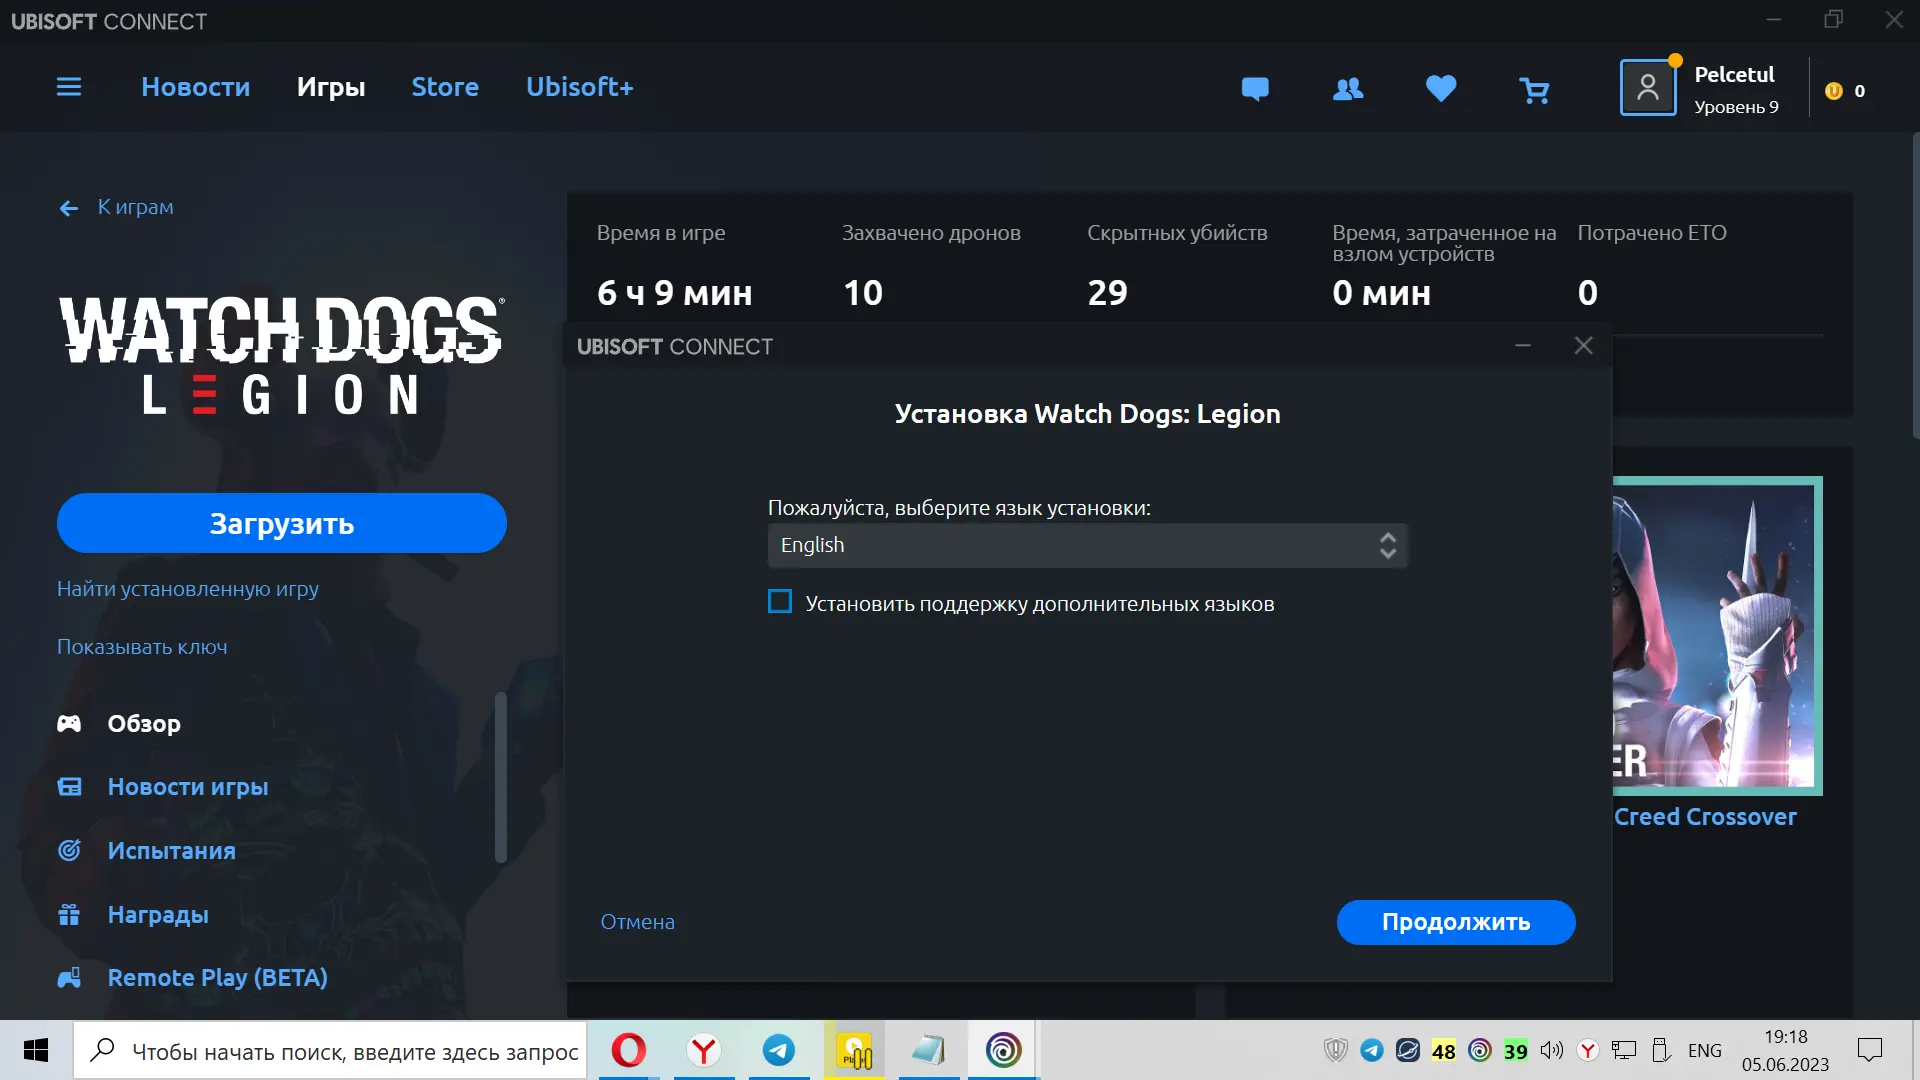The image size is (1920, 1080).
Task: Click the Продолжить button
Action: click(x=1456, y=922)
